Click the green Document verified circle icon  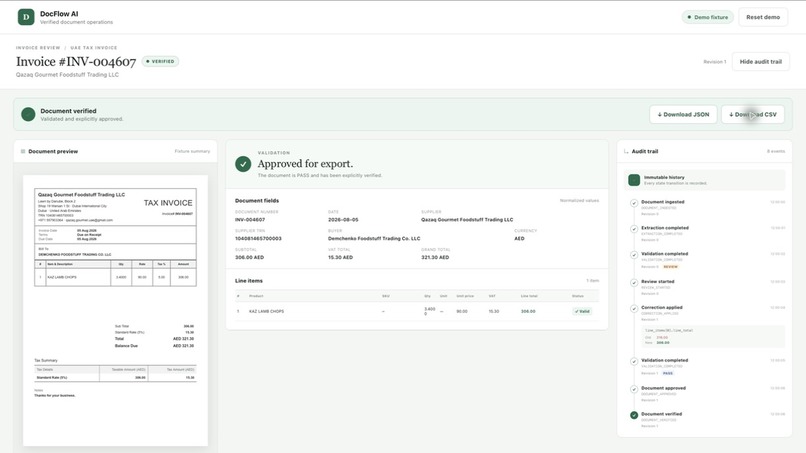(x=28, y=114)
